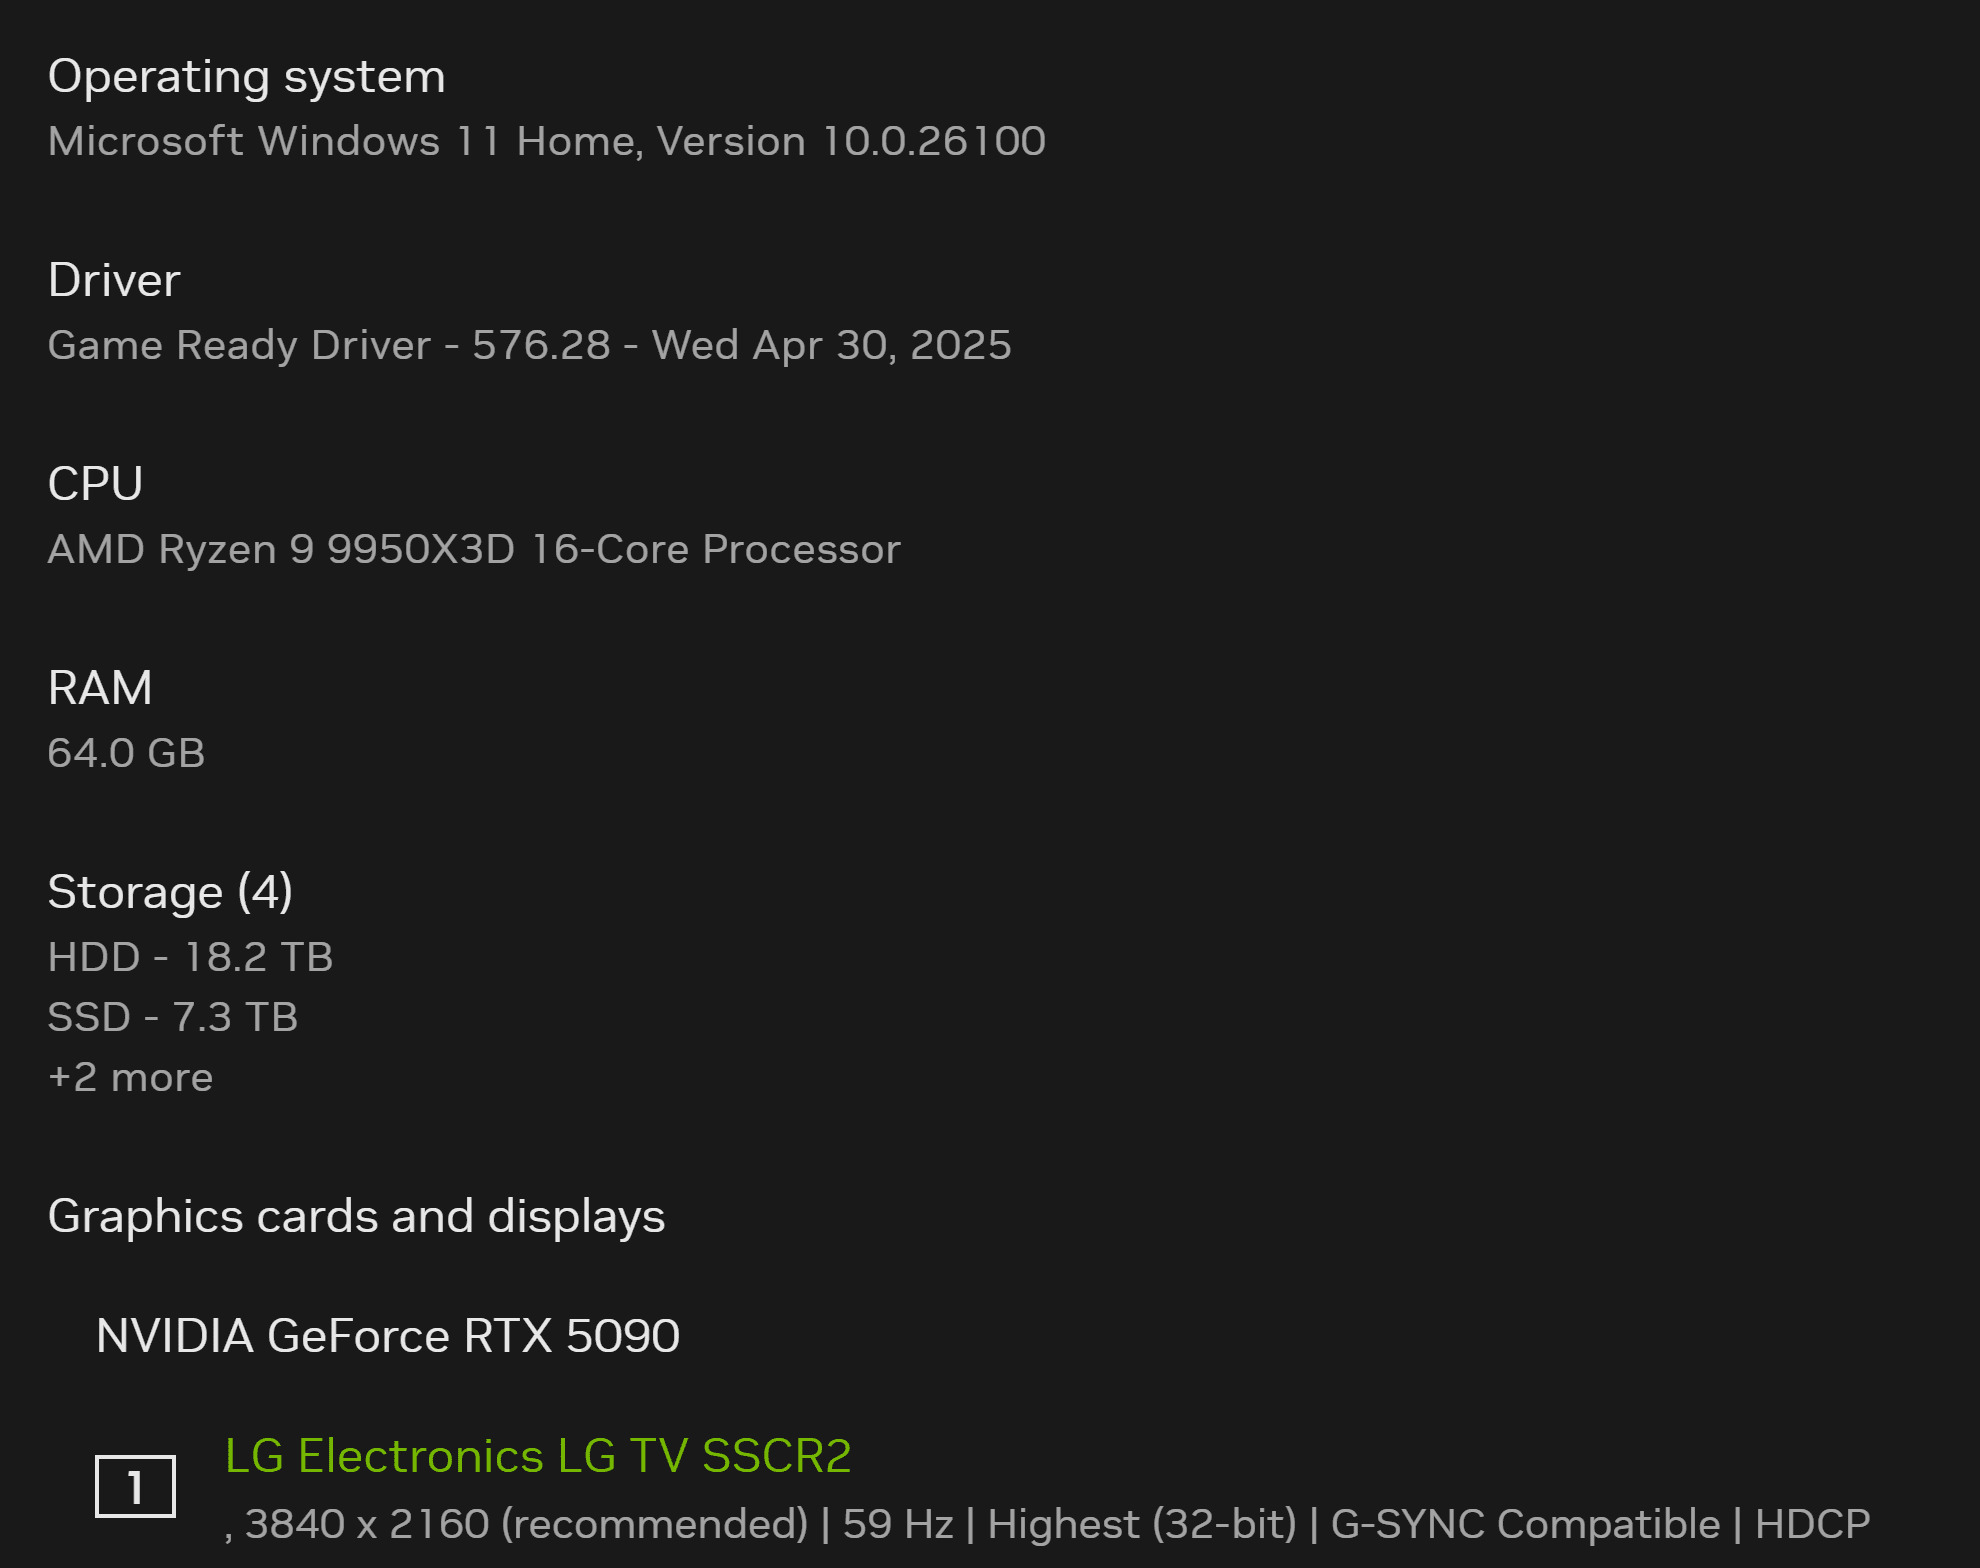Click the 64.0 GB RAM value
The width and height of the screenshot is (1980, 1568).
(126, 753)
